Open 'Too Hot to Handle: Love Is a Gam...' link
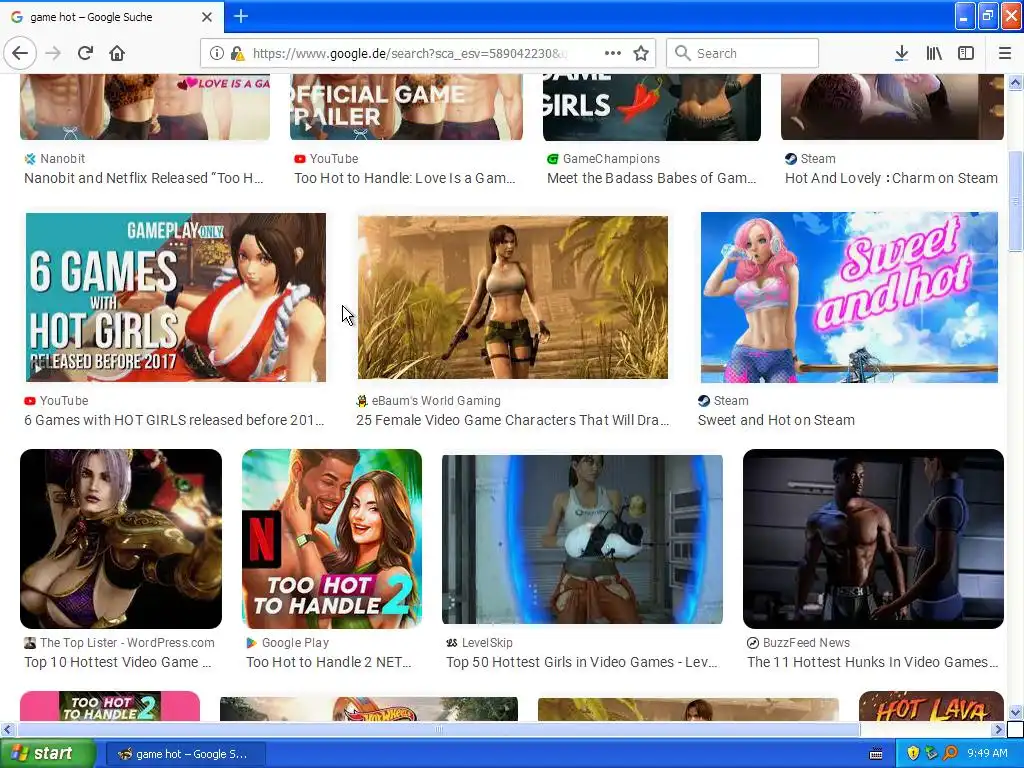 pyautogui.click(x=405, y=178)
